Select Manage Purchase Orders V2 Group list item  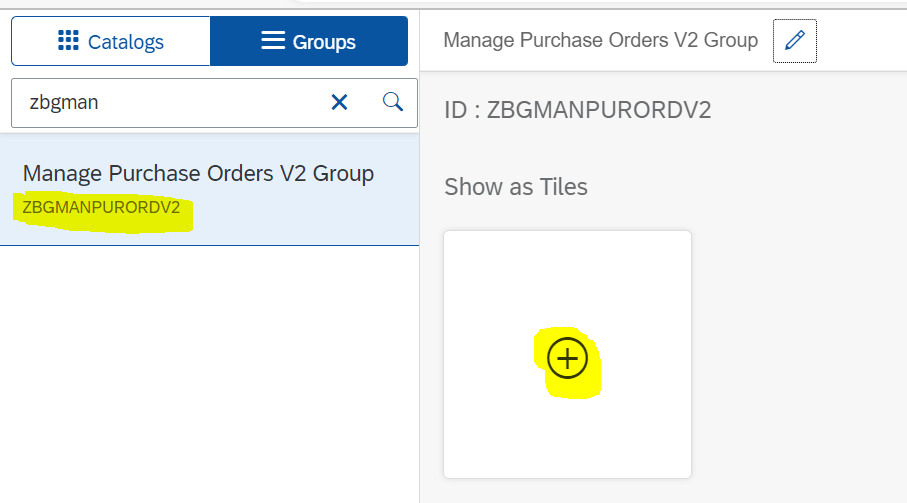pos(209,190)
